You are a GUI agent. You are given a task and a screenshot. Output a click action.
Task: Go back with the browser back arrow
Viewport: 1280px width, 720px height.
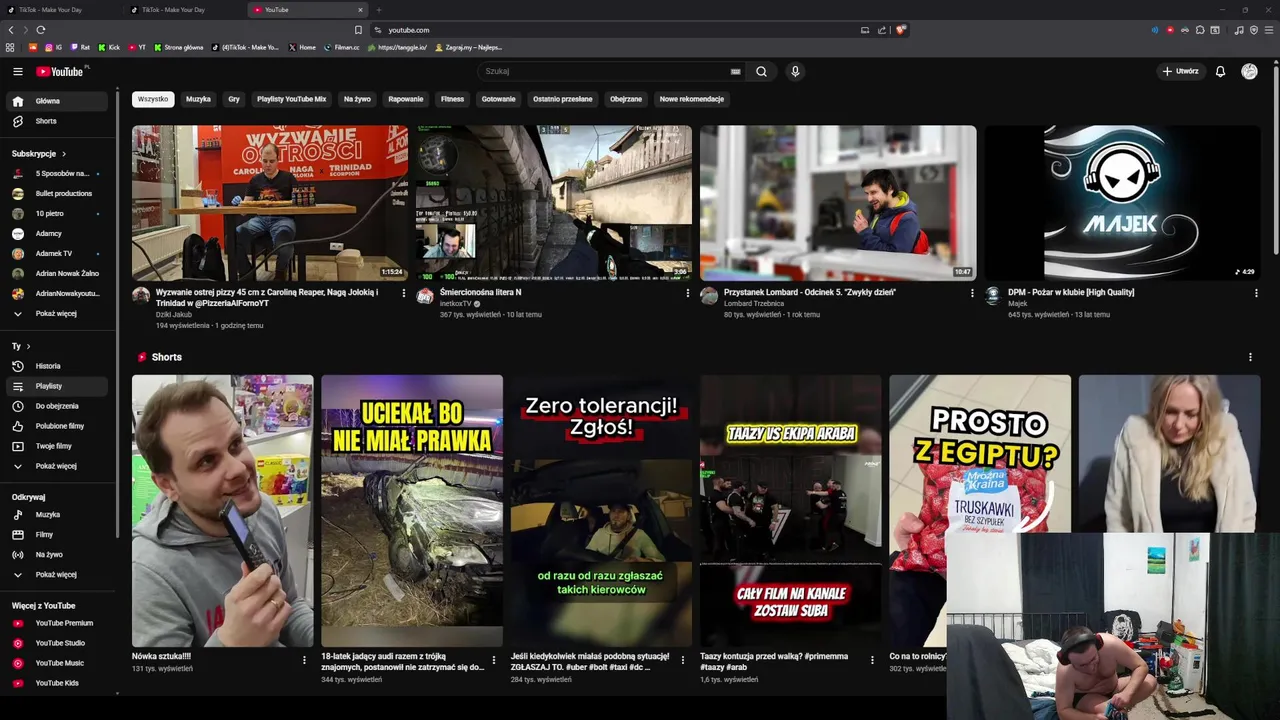click(11, 30)
